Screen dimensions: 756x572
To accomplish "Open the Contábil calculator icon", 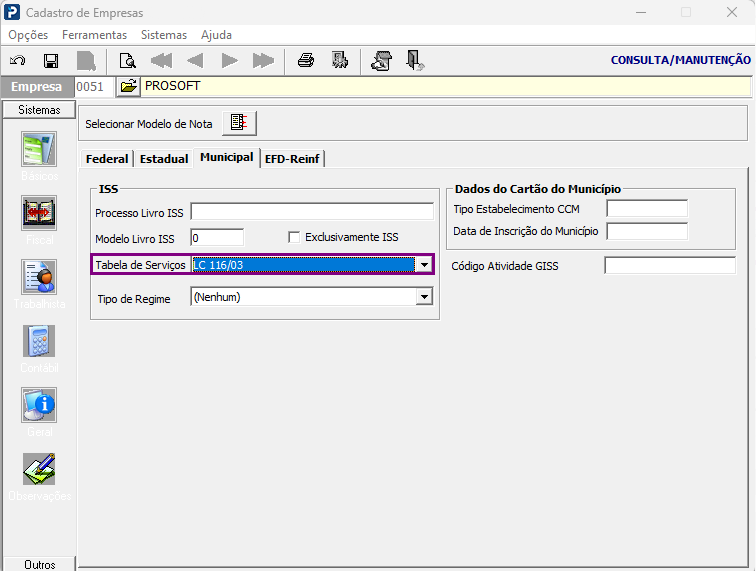I will click(39, 341).
